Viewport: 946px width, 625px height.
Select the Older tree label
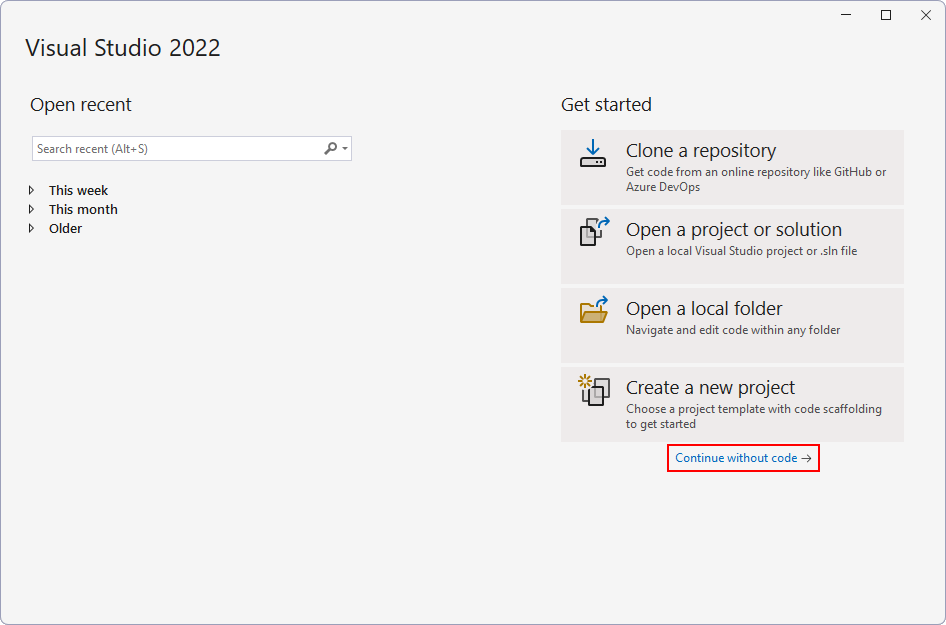pos(65,228)
